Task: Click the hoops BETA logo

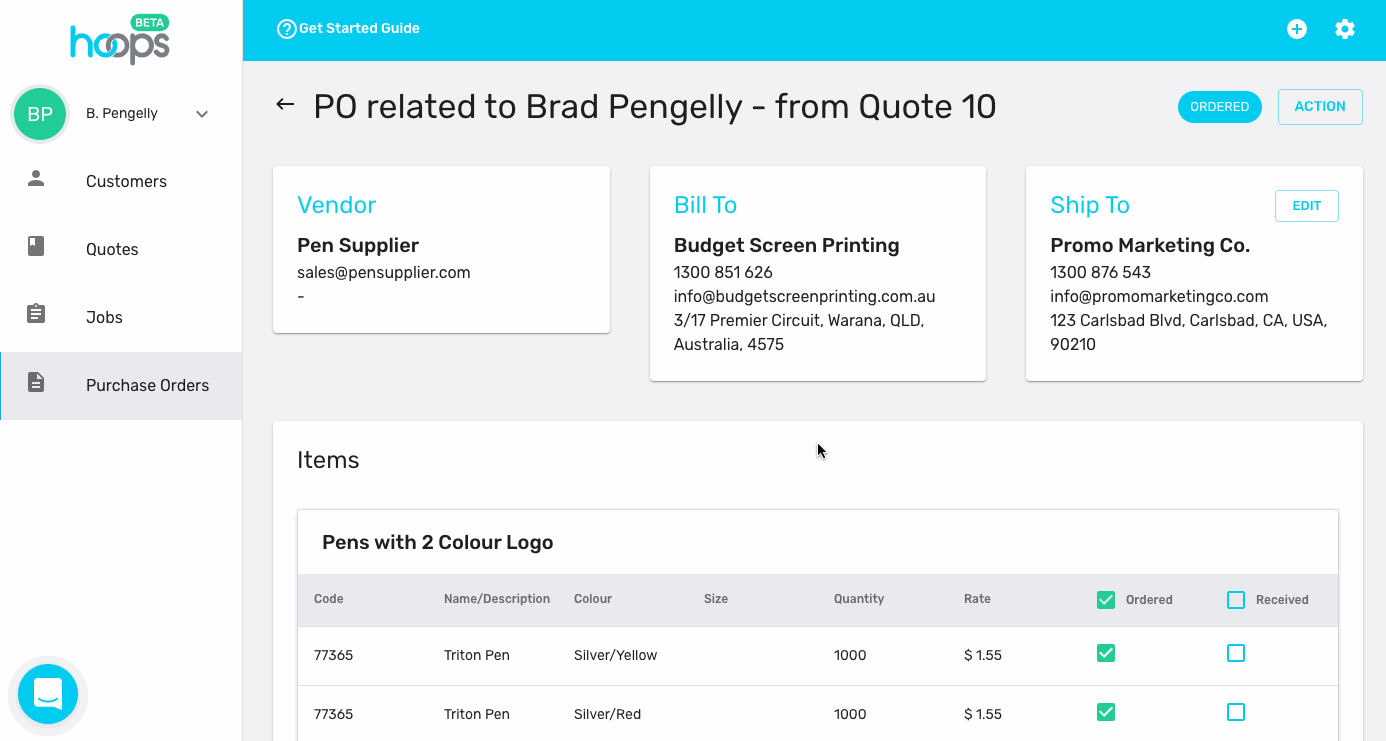Action: coord(120,40)
